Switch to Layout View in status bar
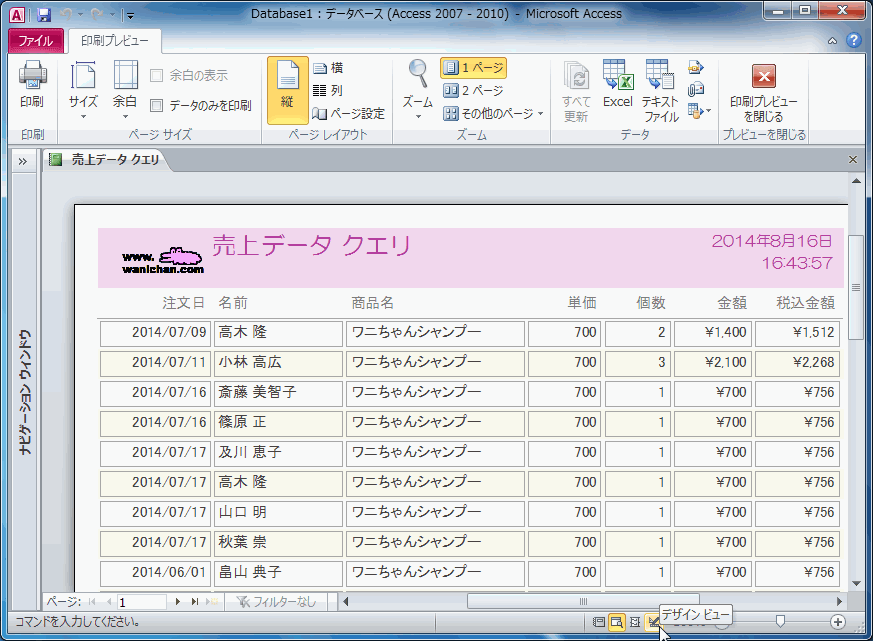The height and width of the screenshot is (641, 873). pos(635,622)
